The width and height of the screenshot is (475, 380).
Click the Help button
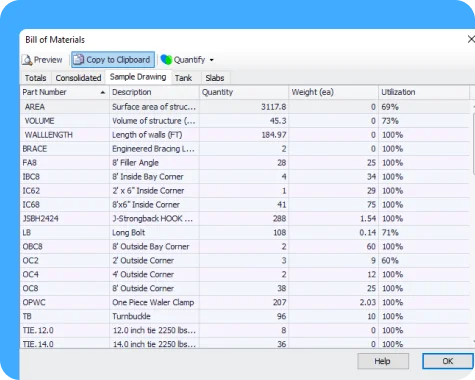pos(383,361)
